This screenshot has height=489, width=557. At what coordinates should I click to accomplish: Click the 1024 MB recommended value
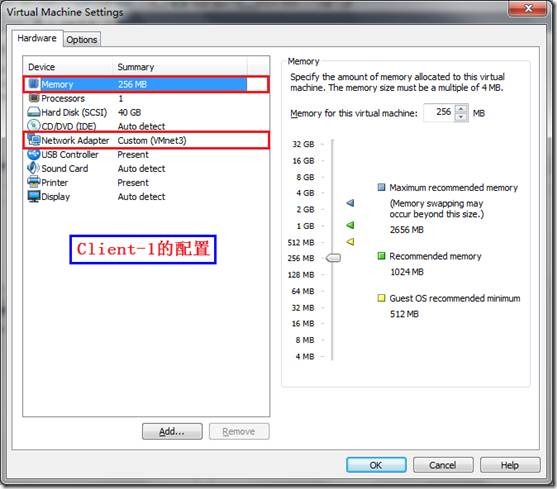tap(407, 272)
